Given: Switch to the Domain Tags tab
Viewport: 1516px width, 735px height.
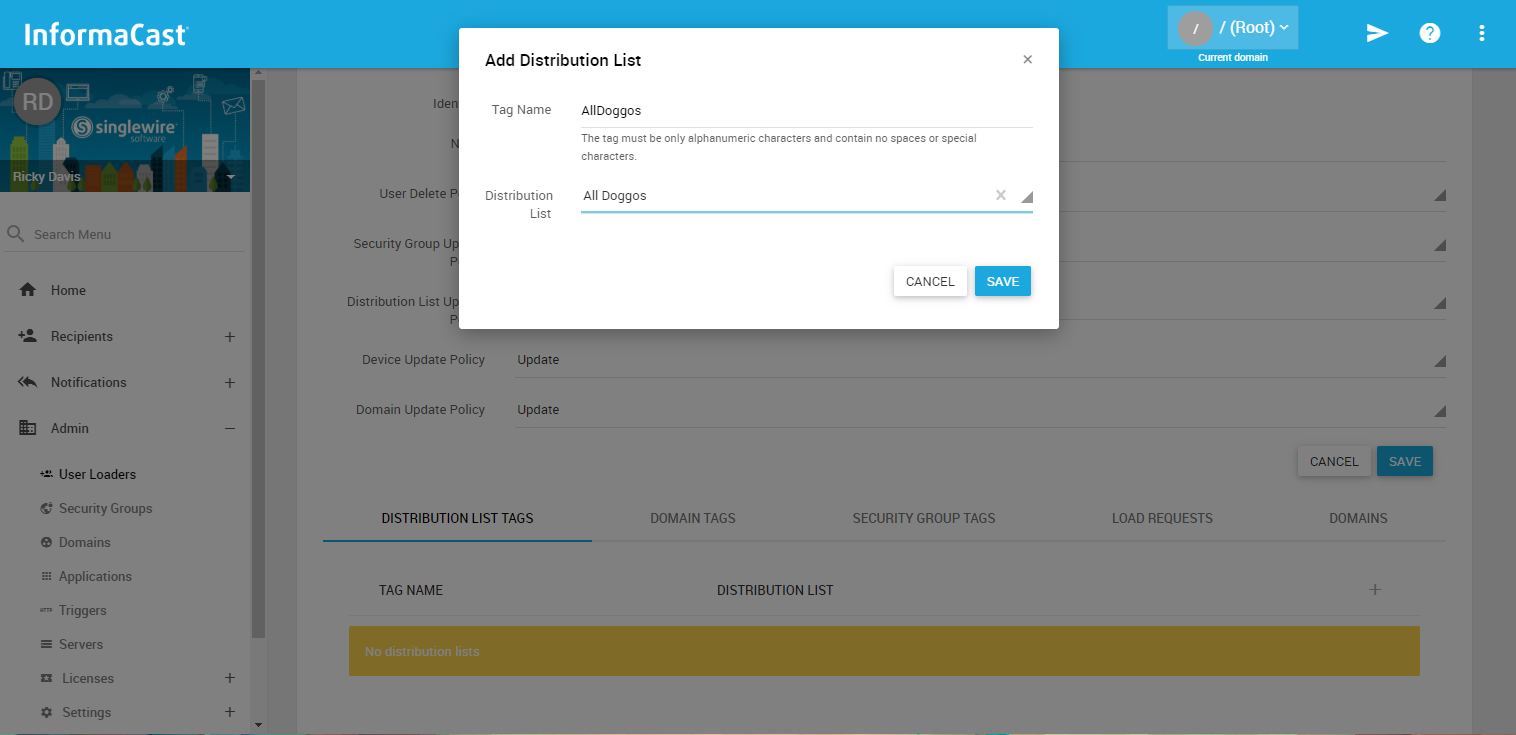Looking at the screenshot, I should 692,518.
